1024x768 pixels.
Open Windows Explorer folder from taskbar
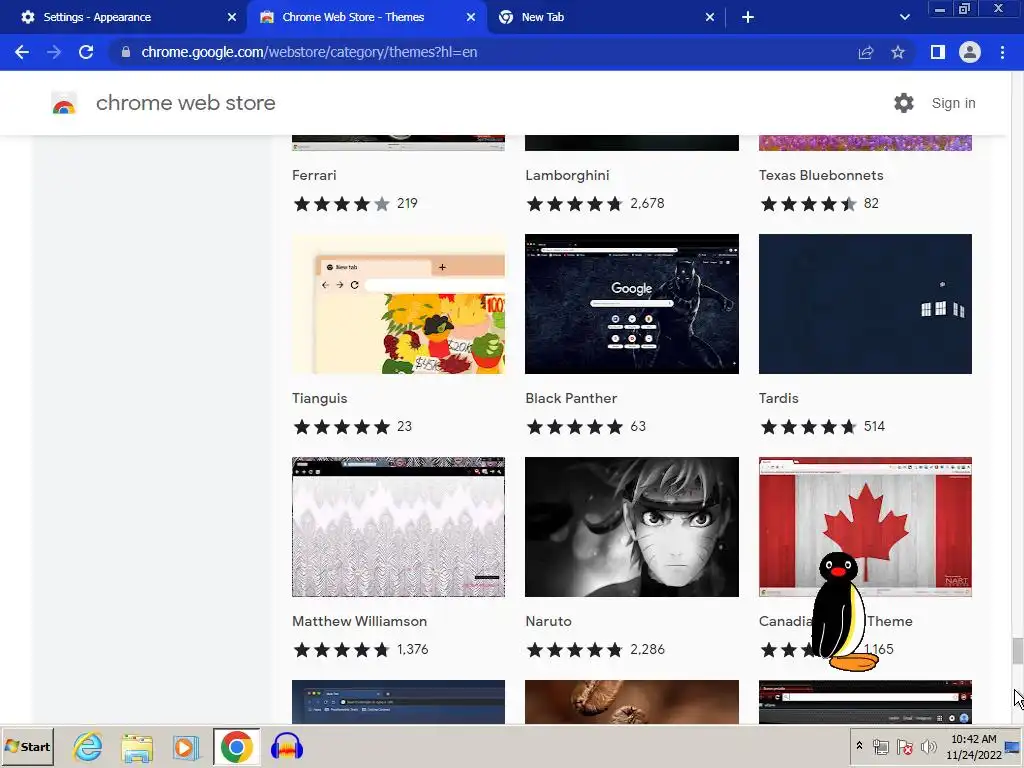pyautogui.click(x=137, y=747)
